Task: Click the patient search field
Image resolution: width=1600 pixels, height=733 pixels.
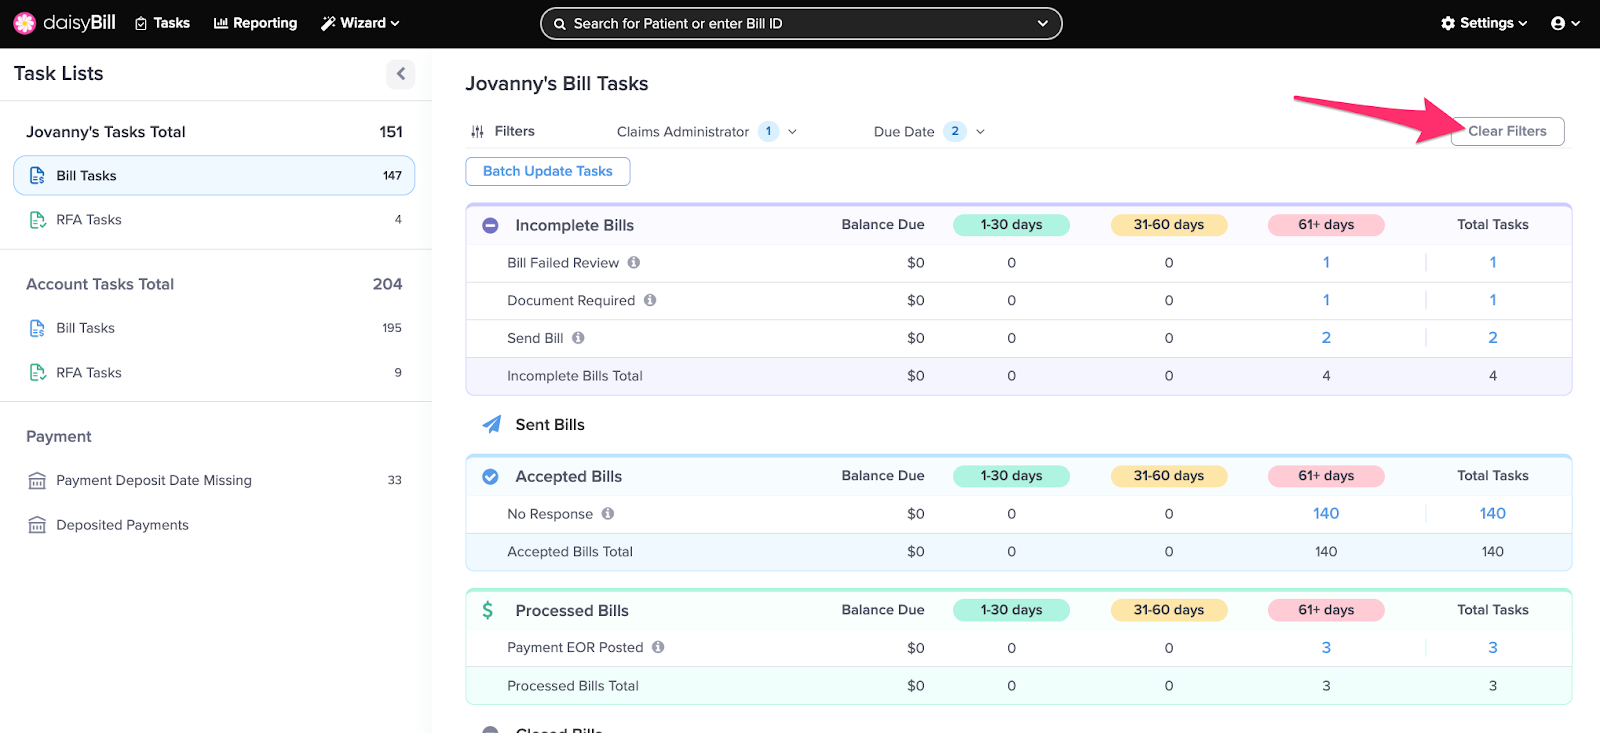Action: (x=800, y=23)
